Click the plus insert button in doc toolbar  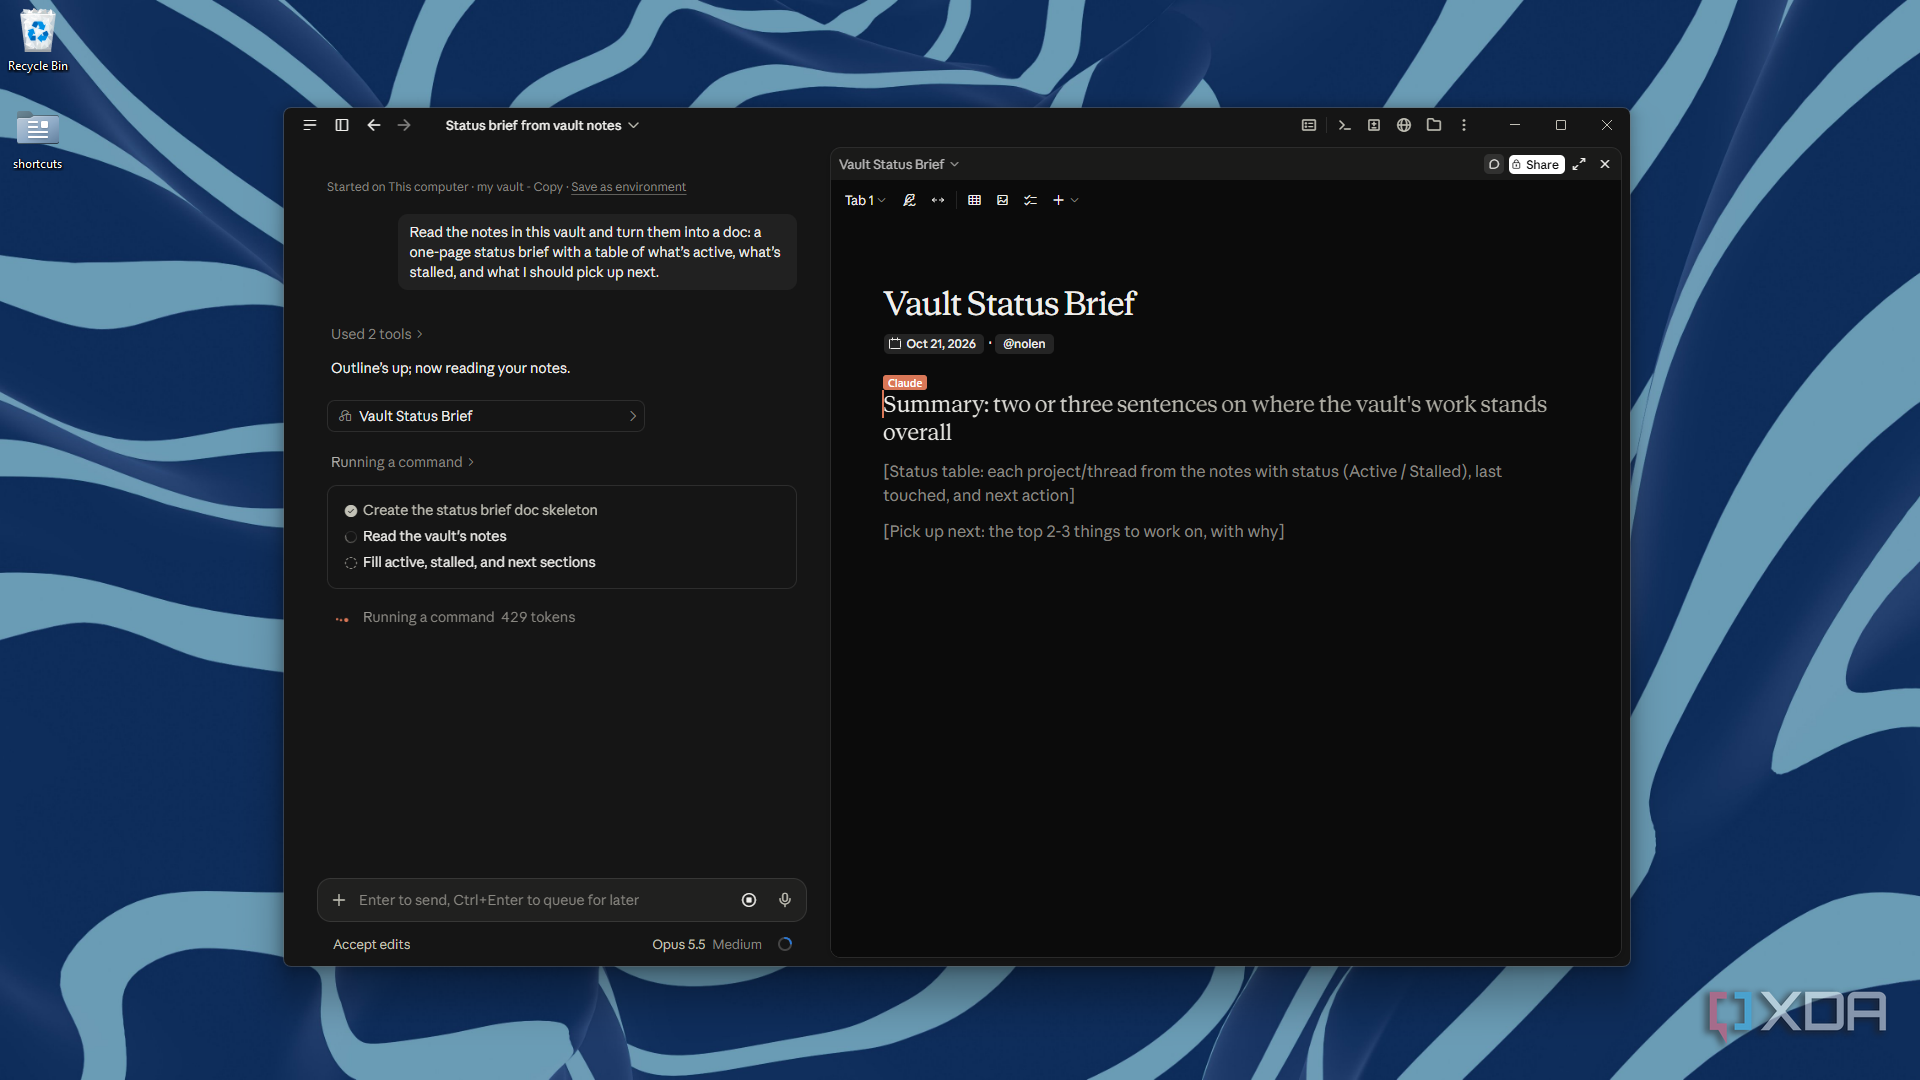point(1058,200)
